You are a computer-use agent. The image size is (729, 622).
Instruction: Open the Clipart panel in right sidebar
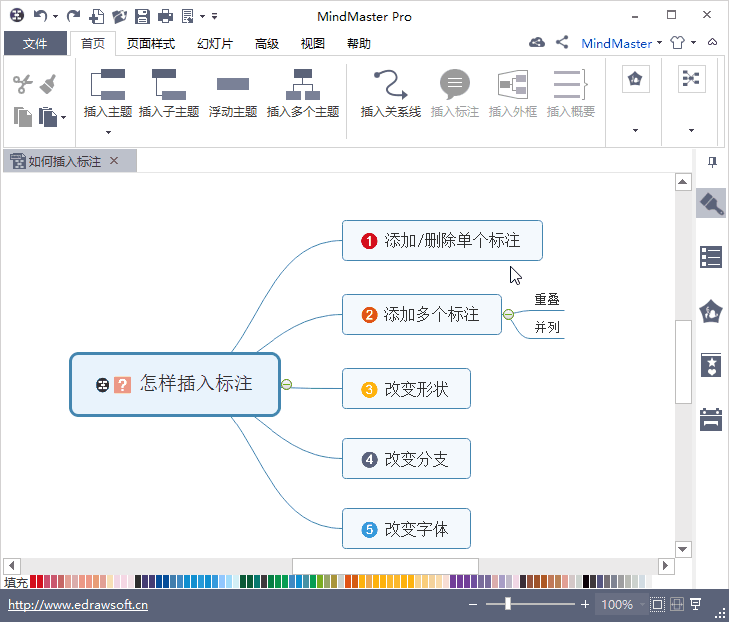(x=711, y=311)
